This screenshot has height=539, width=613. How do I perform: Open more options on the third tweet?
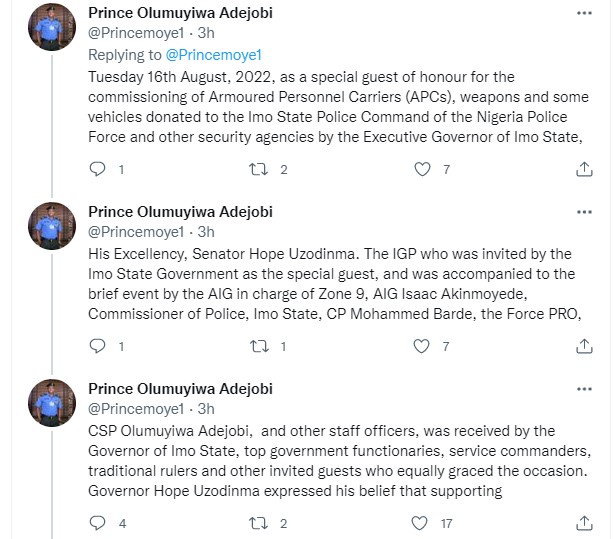point(584,389)
